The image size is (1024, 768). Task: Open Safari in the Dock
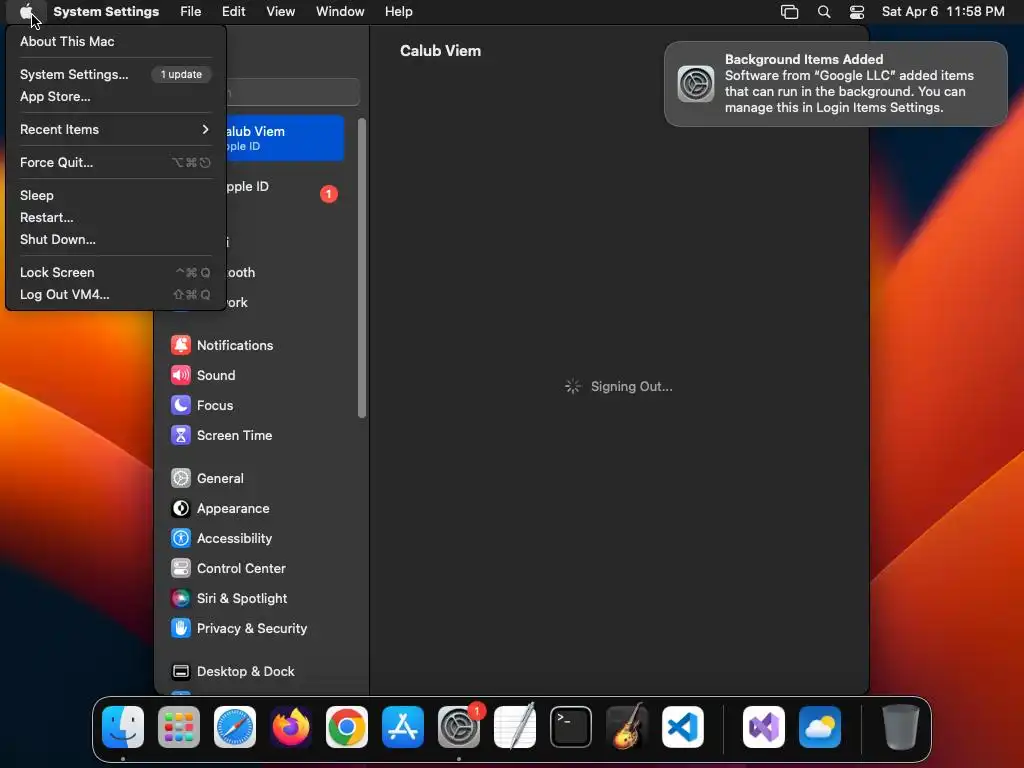coord(235,727)
